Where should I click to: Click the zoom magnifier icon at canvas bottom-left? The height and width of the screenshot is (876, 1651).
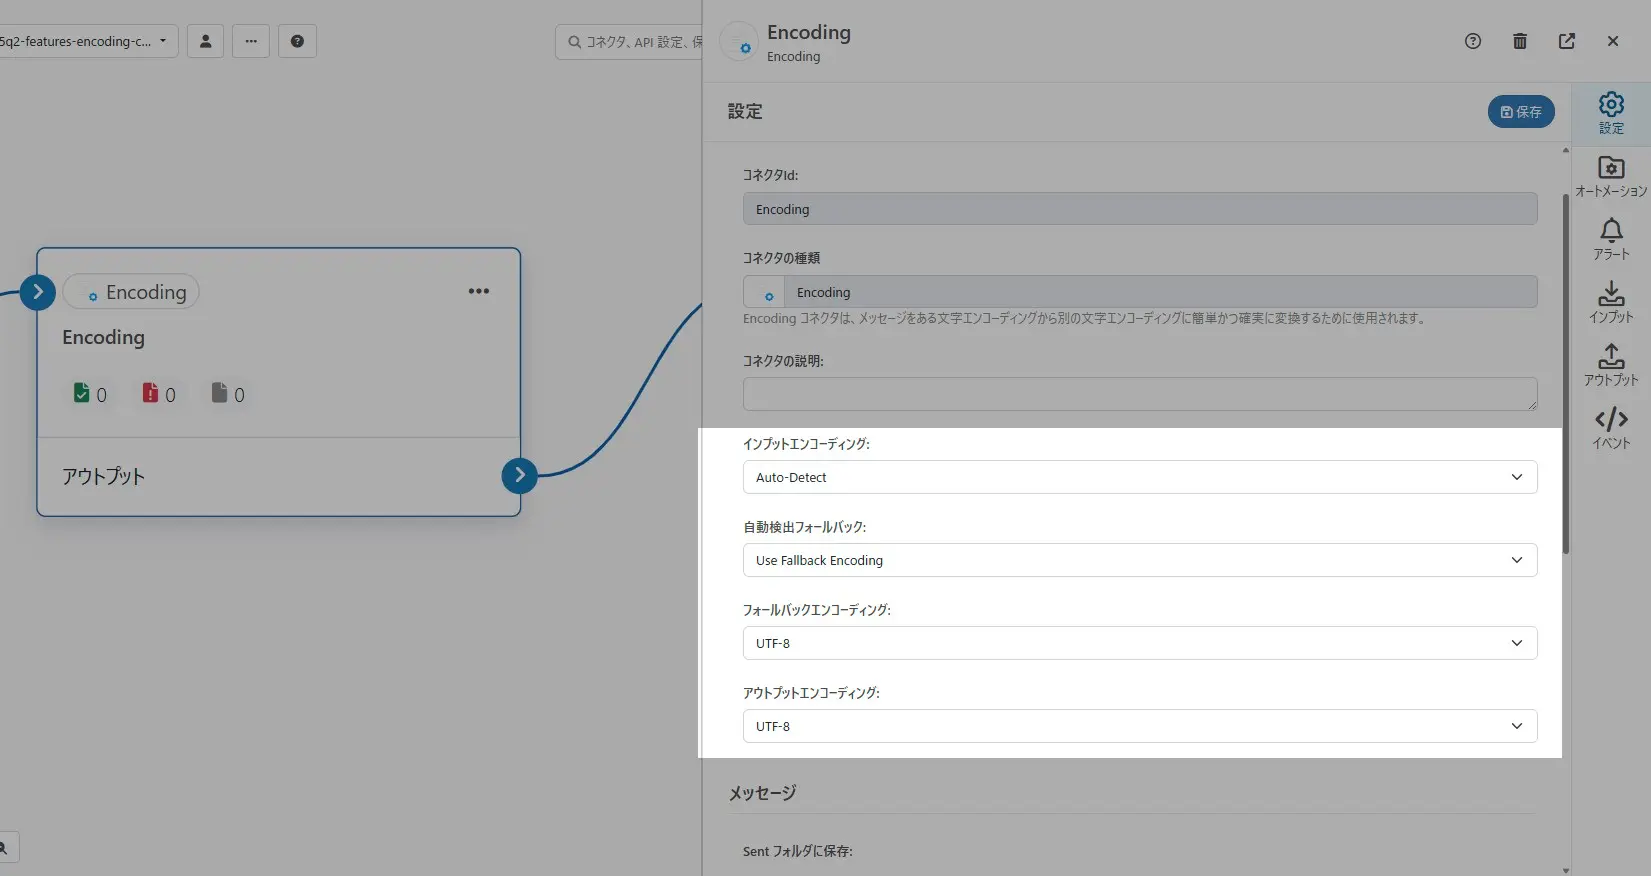click(5, 847)
